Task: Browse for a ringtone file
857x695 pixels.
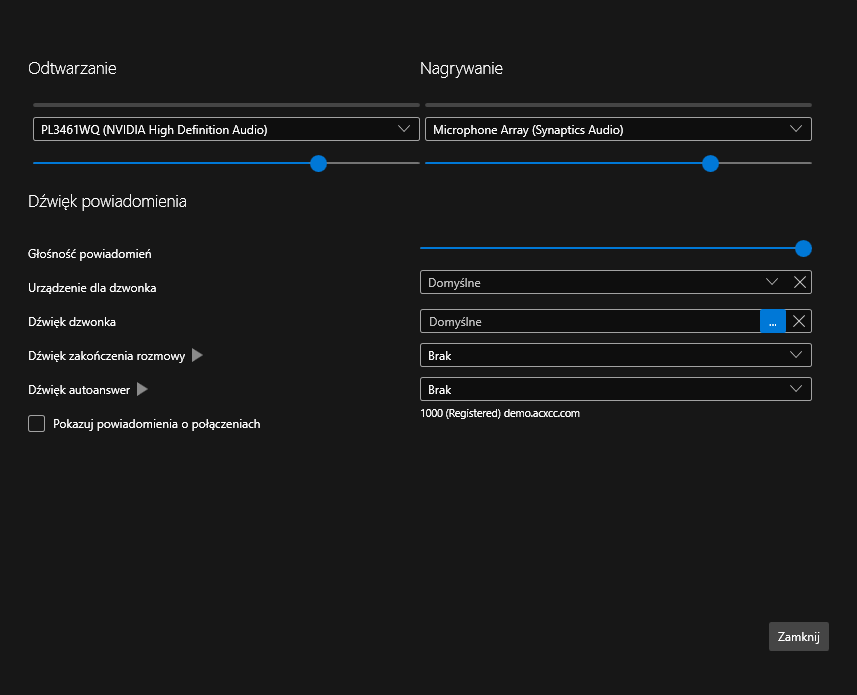Action: pyautogui.click(x=772, y=321)
